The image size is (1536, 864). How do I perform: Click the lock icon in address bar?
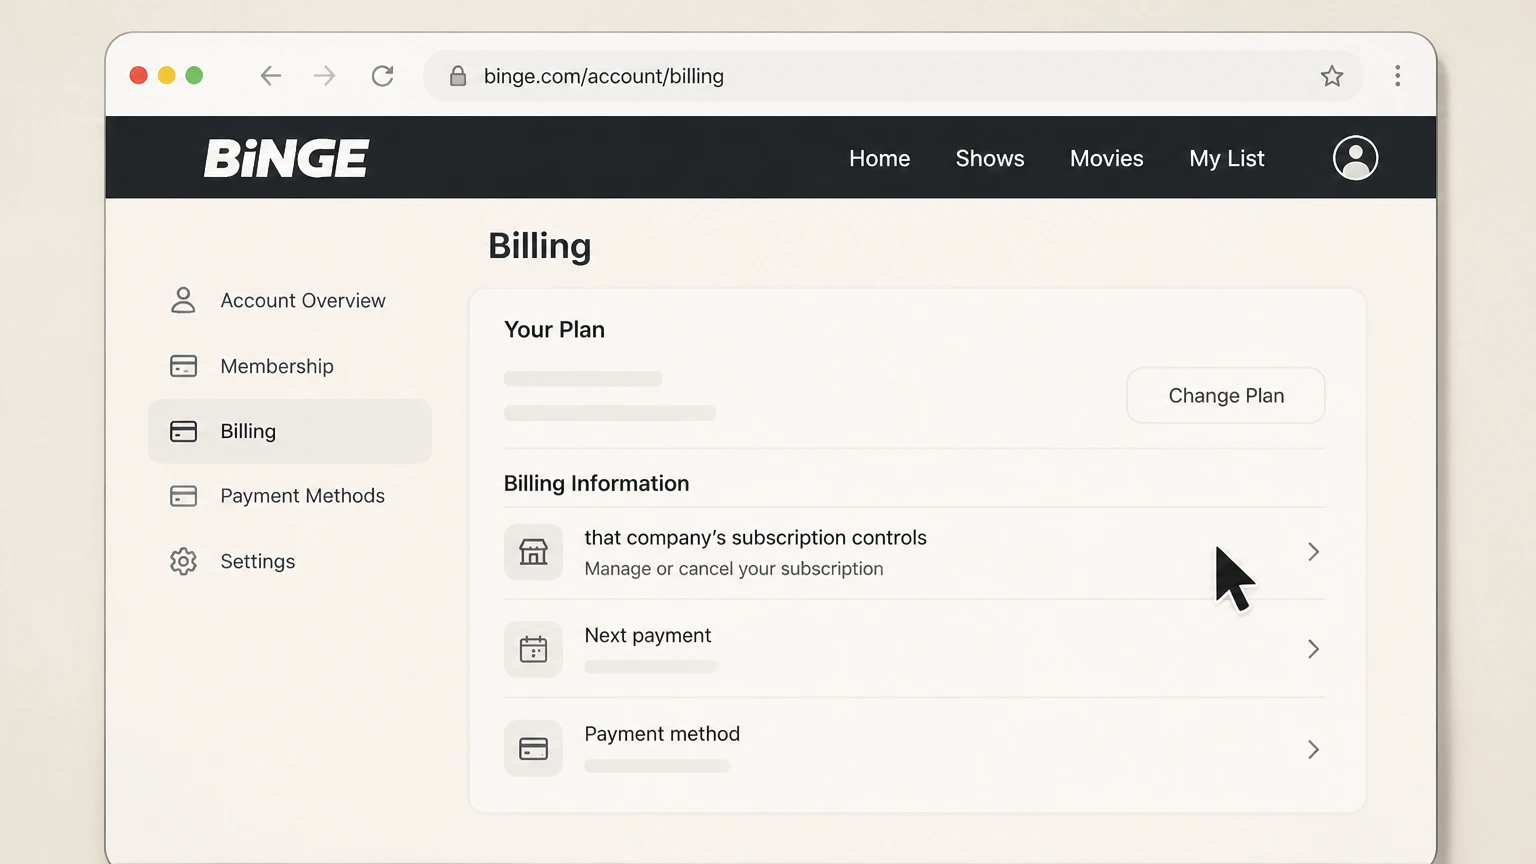458,76
